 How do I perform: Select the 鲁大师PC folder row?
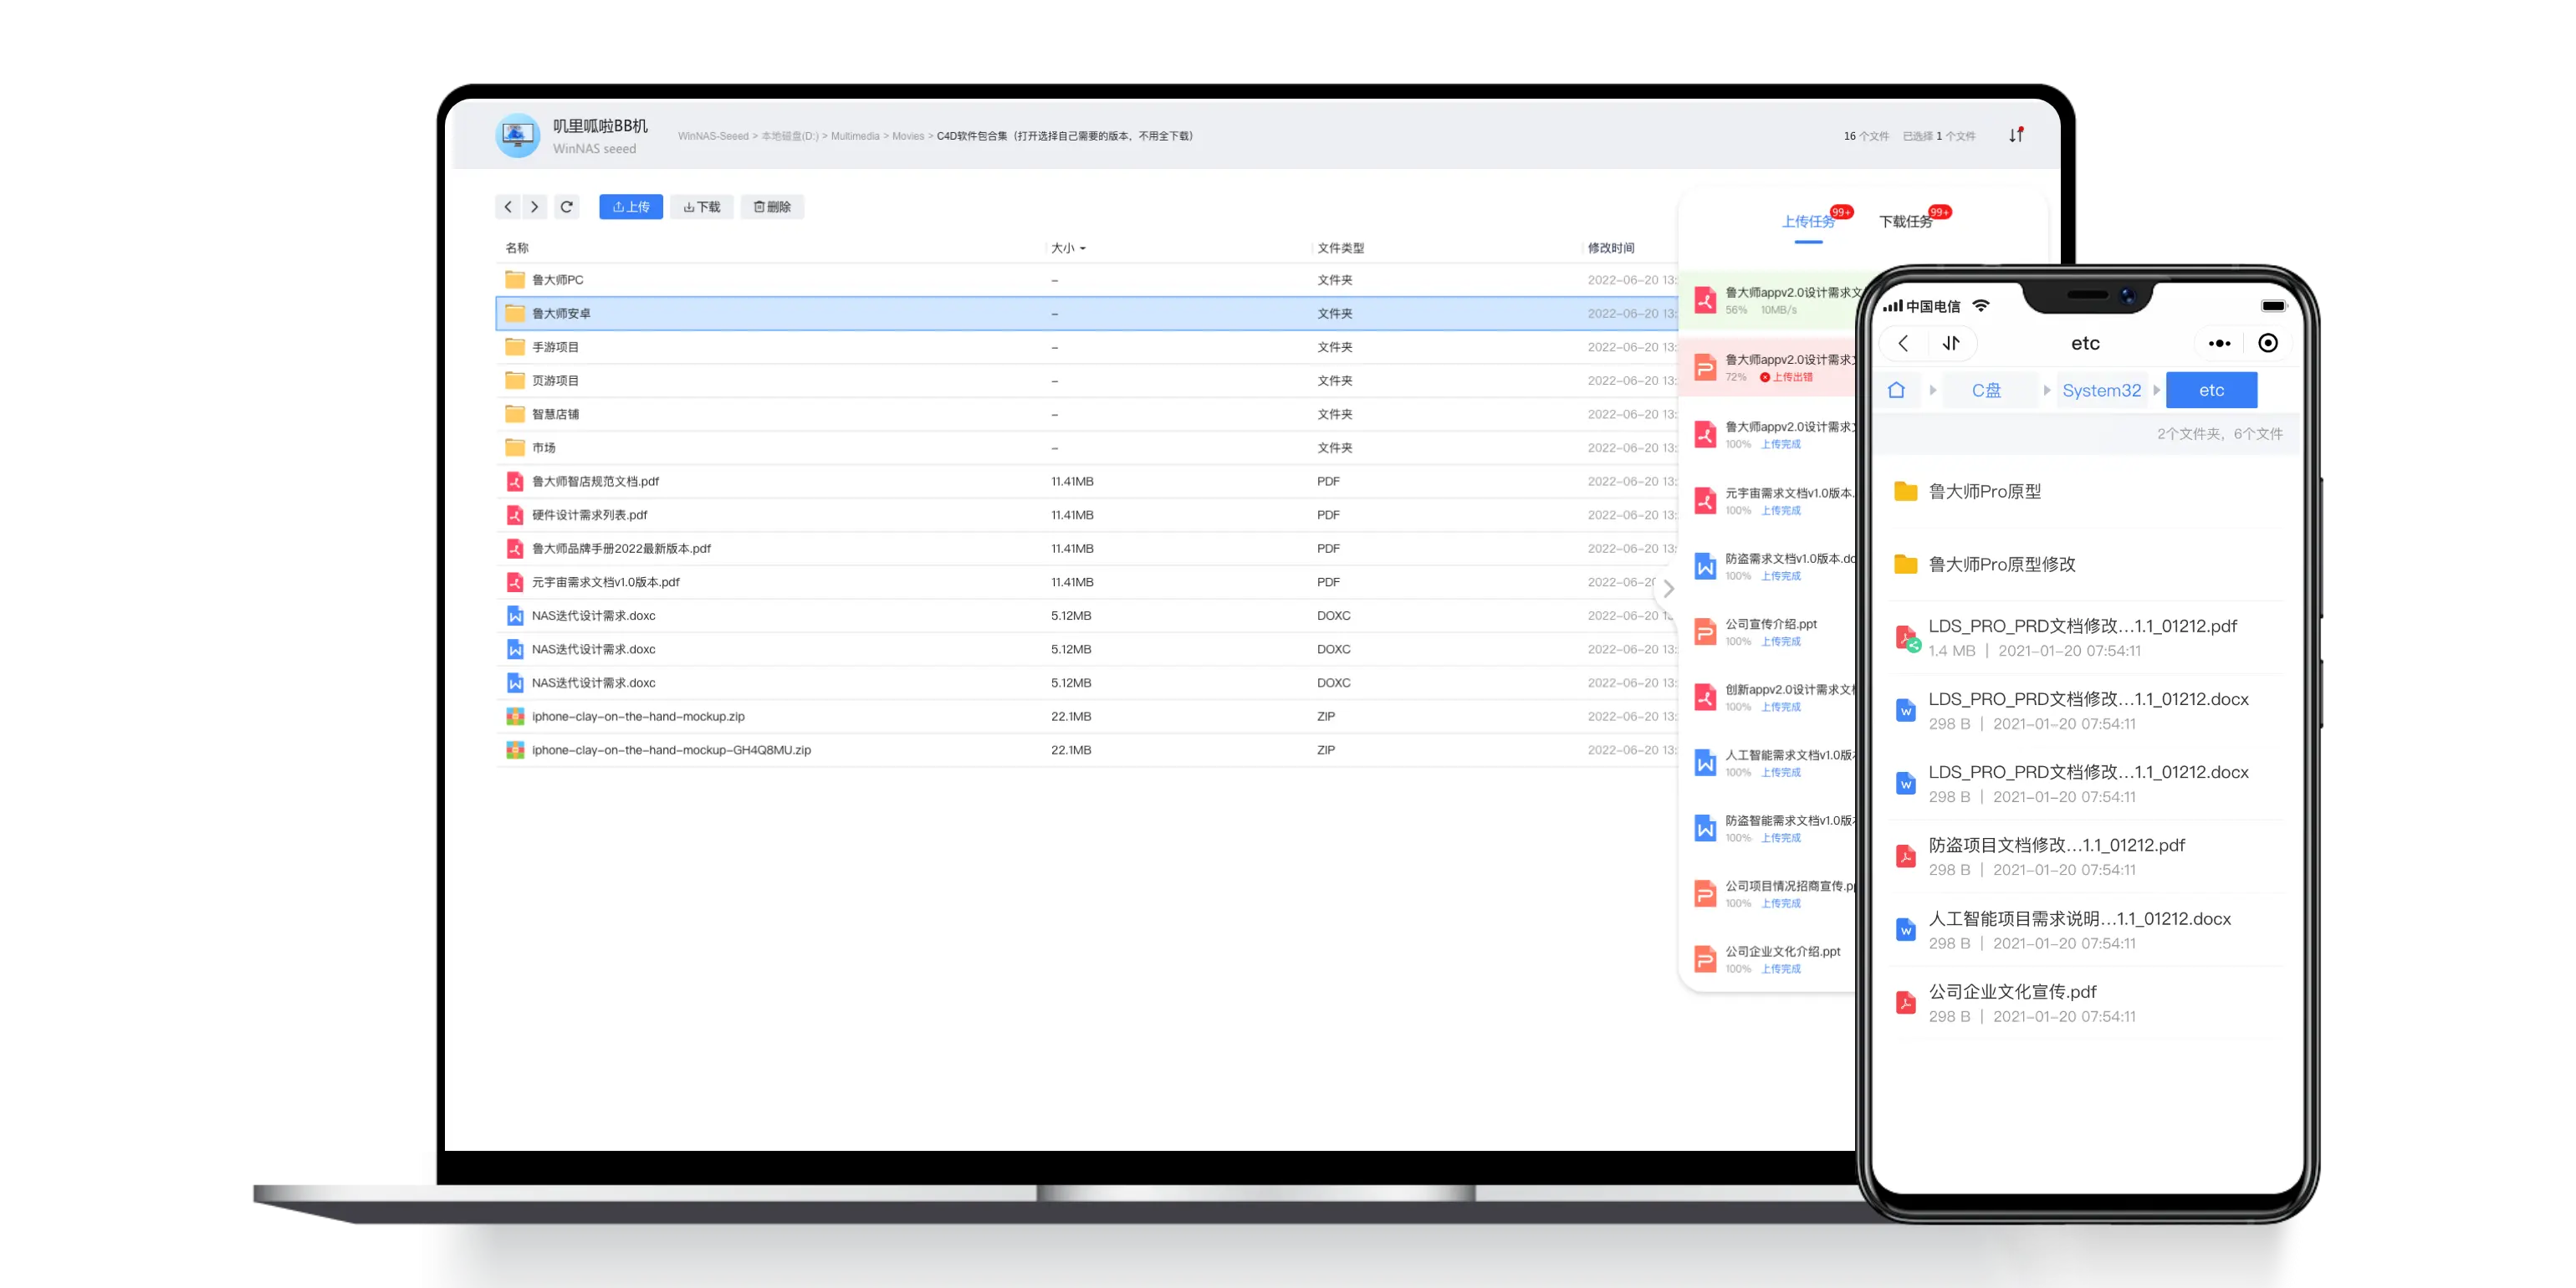(x=558, y=280)
